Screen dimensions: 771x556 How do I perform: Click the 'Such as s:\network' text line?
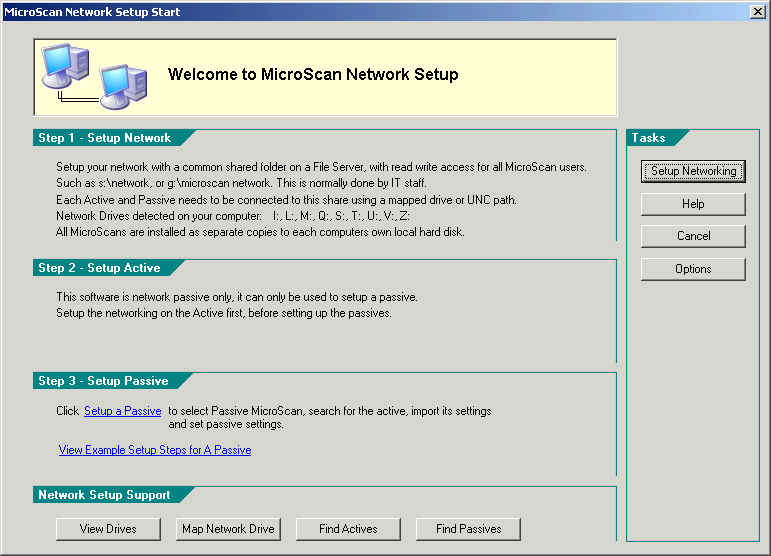click(x=241, y=183)
